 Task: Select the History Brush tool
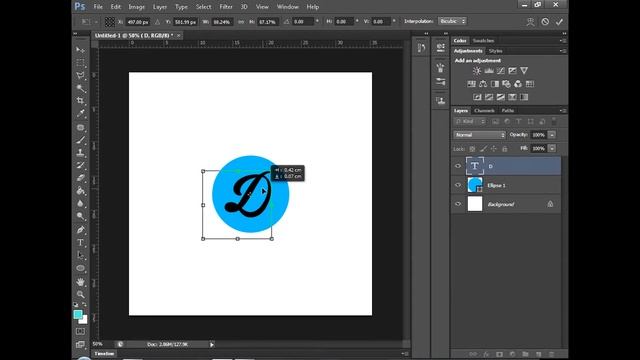click(80, 165)
